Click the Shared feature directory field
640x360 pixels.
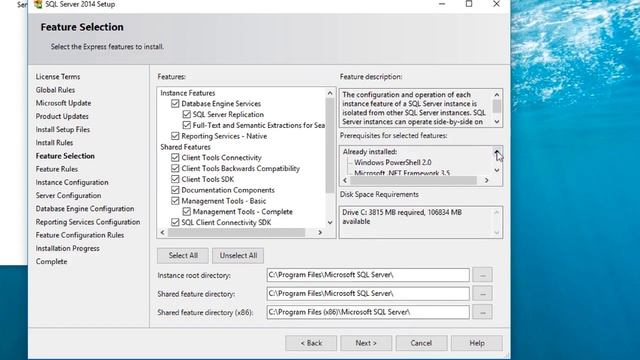368,293
